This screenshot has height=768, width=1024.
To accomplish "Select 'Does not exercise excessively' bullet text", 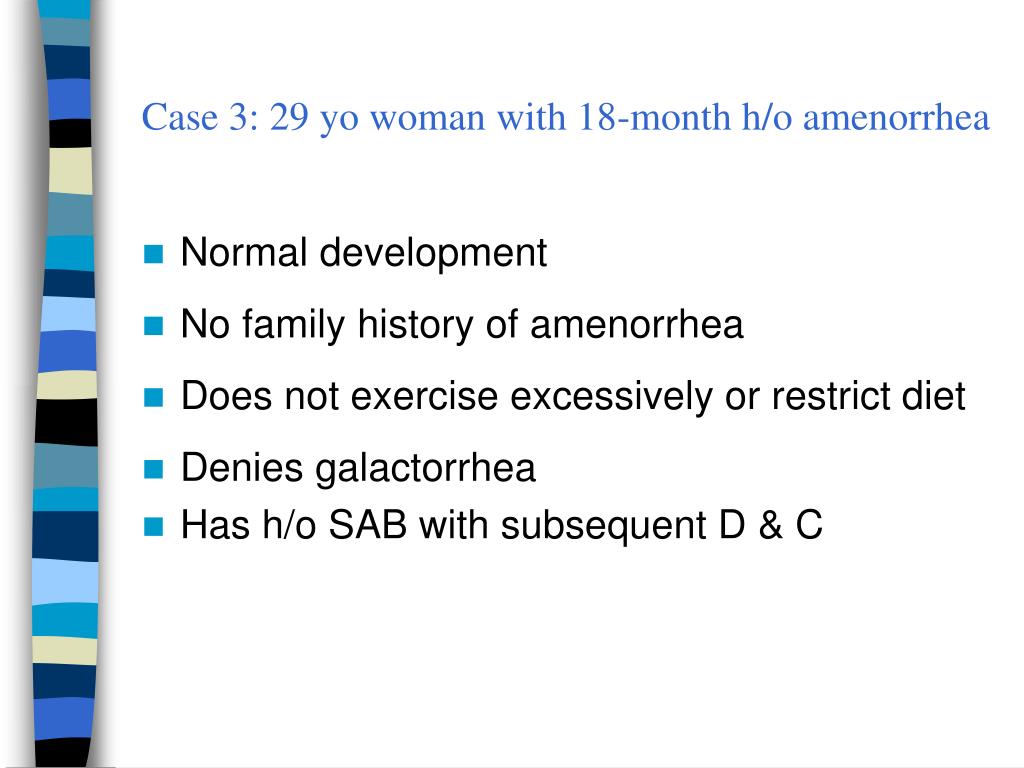I will 573,396.
